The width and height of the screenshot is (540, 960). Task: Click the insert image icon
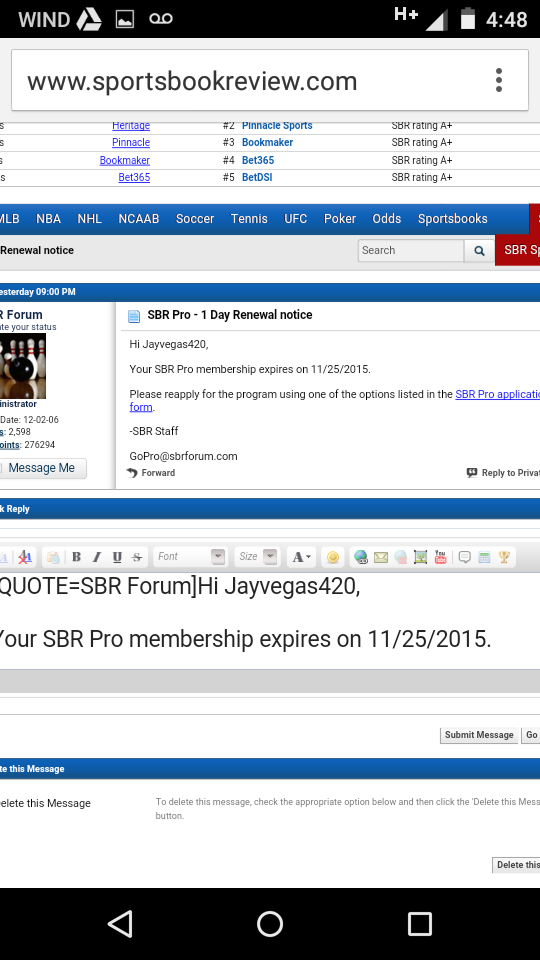[x=420, y=557]
